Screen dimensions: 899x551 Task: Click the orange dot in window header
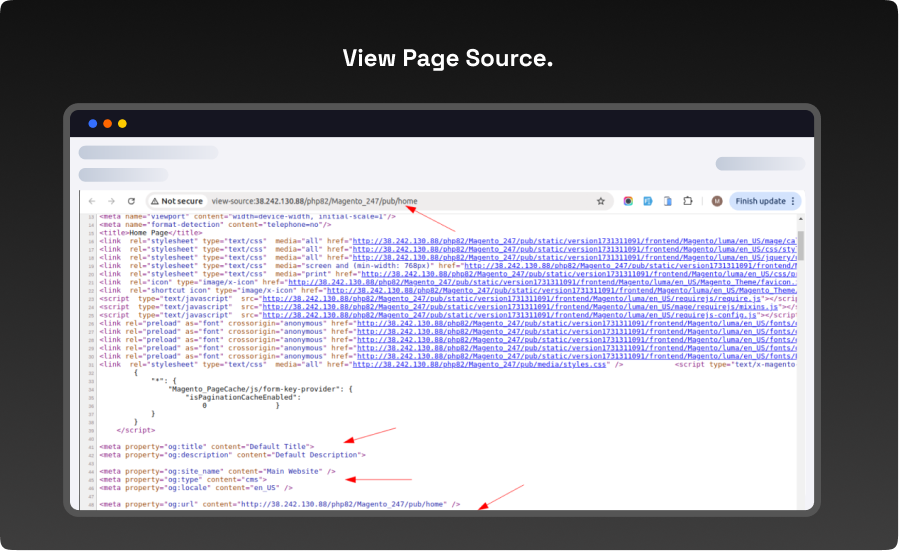coord(108,124)
